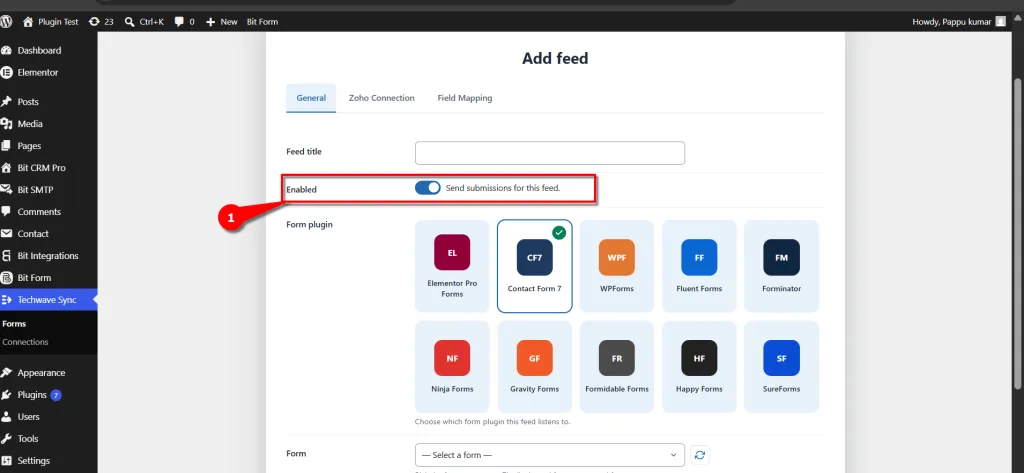Select Ninja Forms plugin card
The width and height of the screenshot is (1024, 473).
coord(452,367)
